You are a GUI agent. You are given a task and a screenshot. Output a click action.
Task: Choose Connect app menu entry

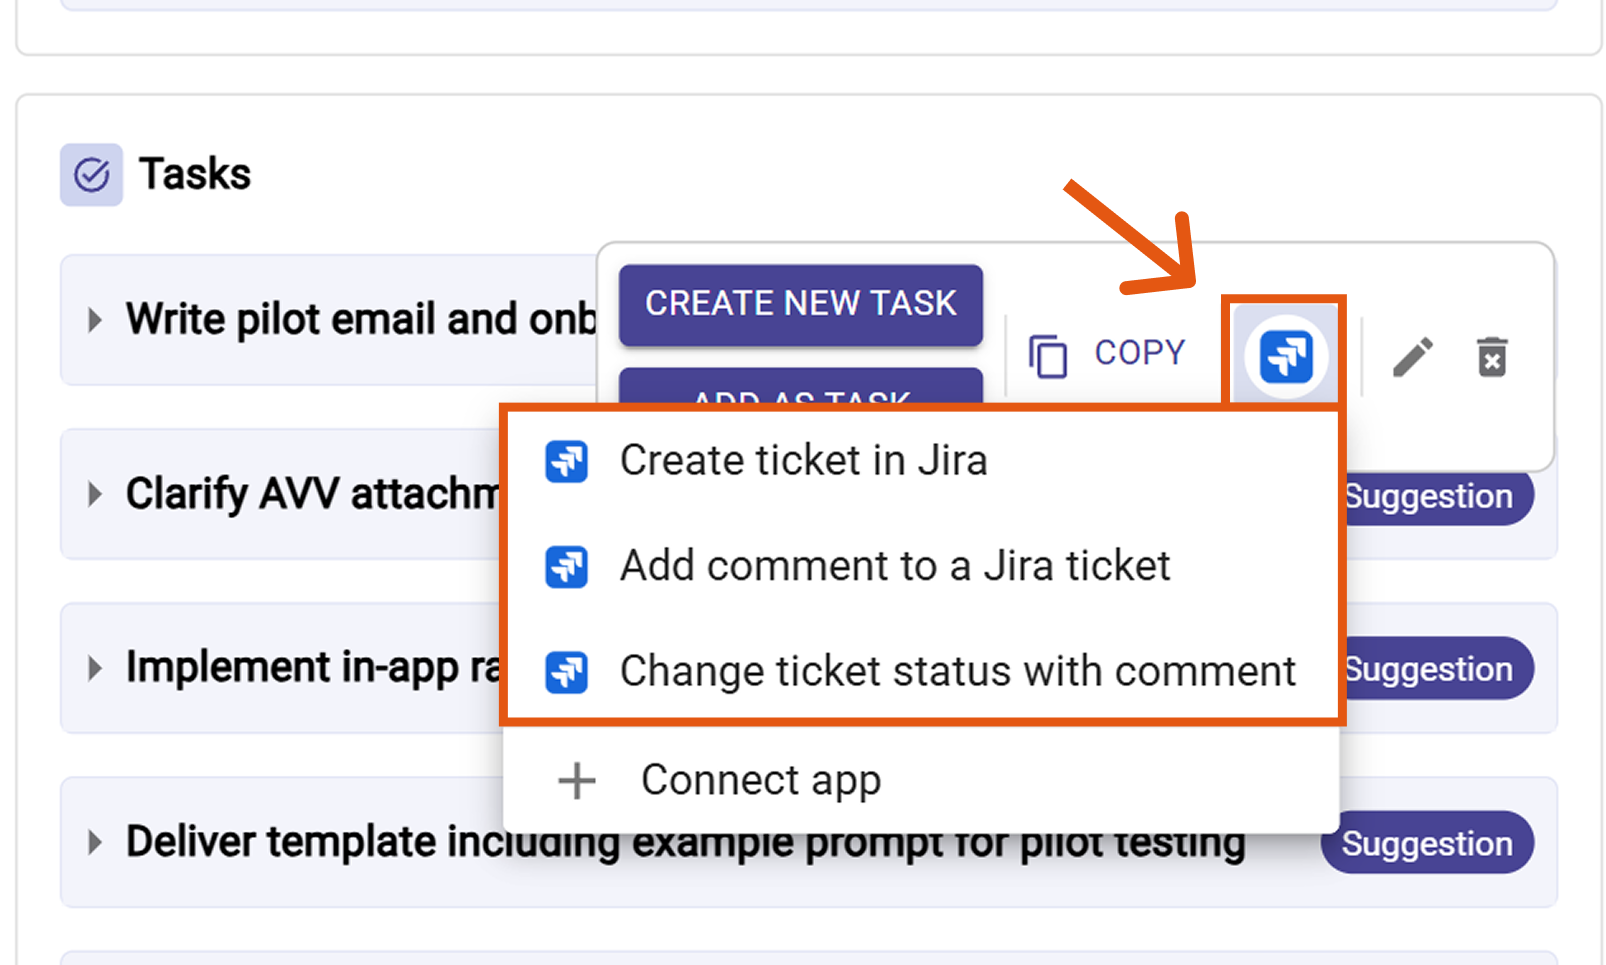(920, 780)
